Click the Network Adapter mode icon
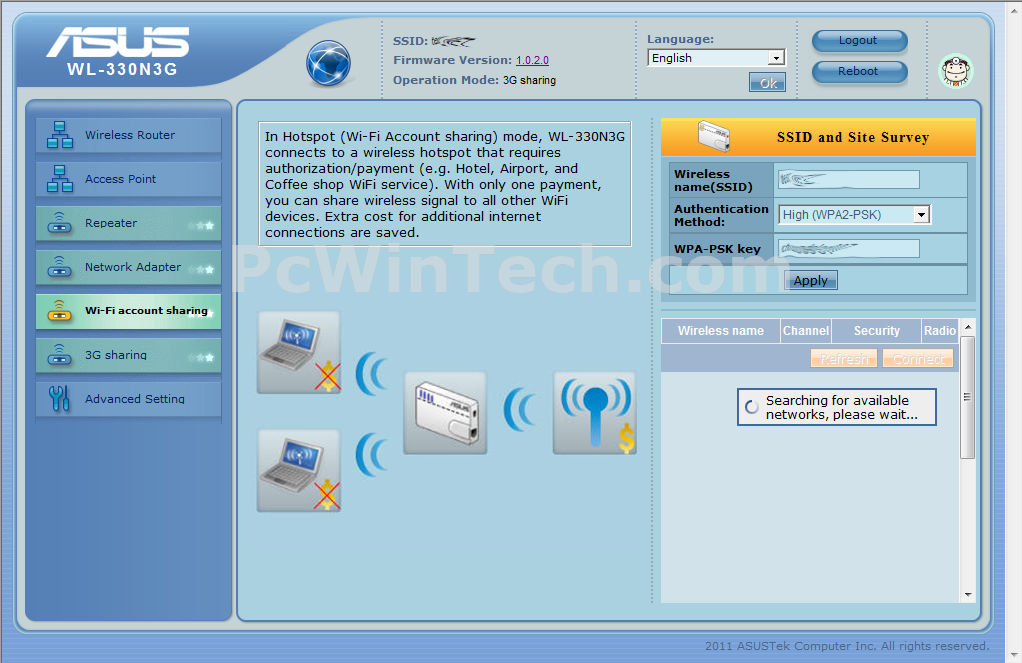The width and height of the screenshot is (1022, 663). click(59, 267)
